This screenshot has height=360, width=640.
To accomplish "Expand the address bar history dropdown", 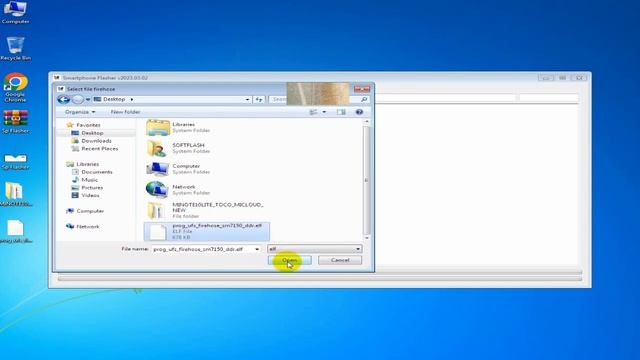I will 247,100.
